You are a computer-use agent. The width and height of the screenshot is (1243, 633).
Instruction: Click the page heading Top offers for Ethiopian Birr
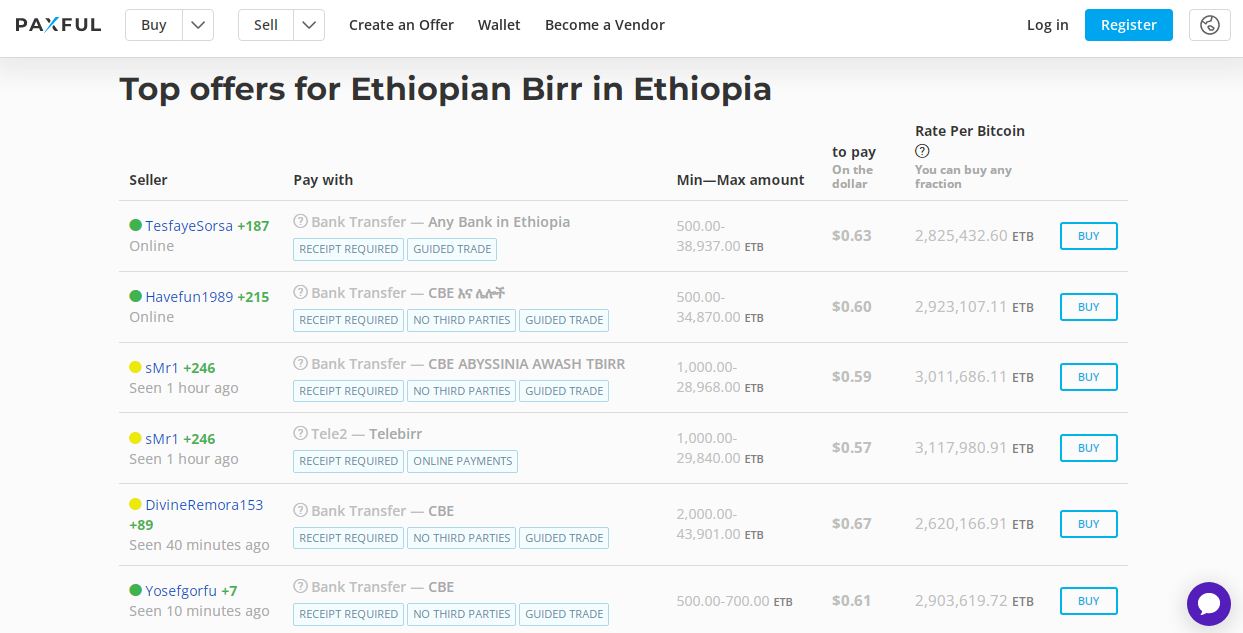[x=446, y=89]
